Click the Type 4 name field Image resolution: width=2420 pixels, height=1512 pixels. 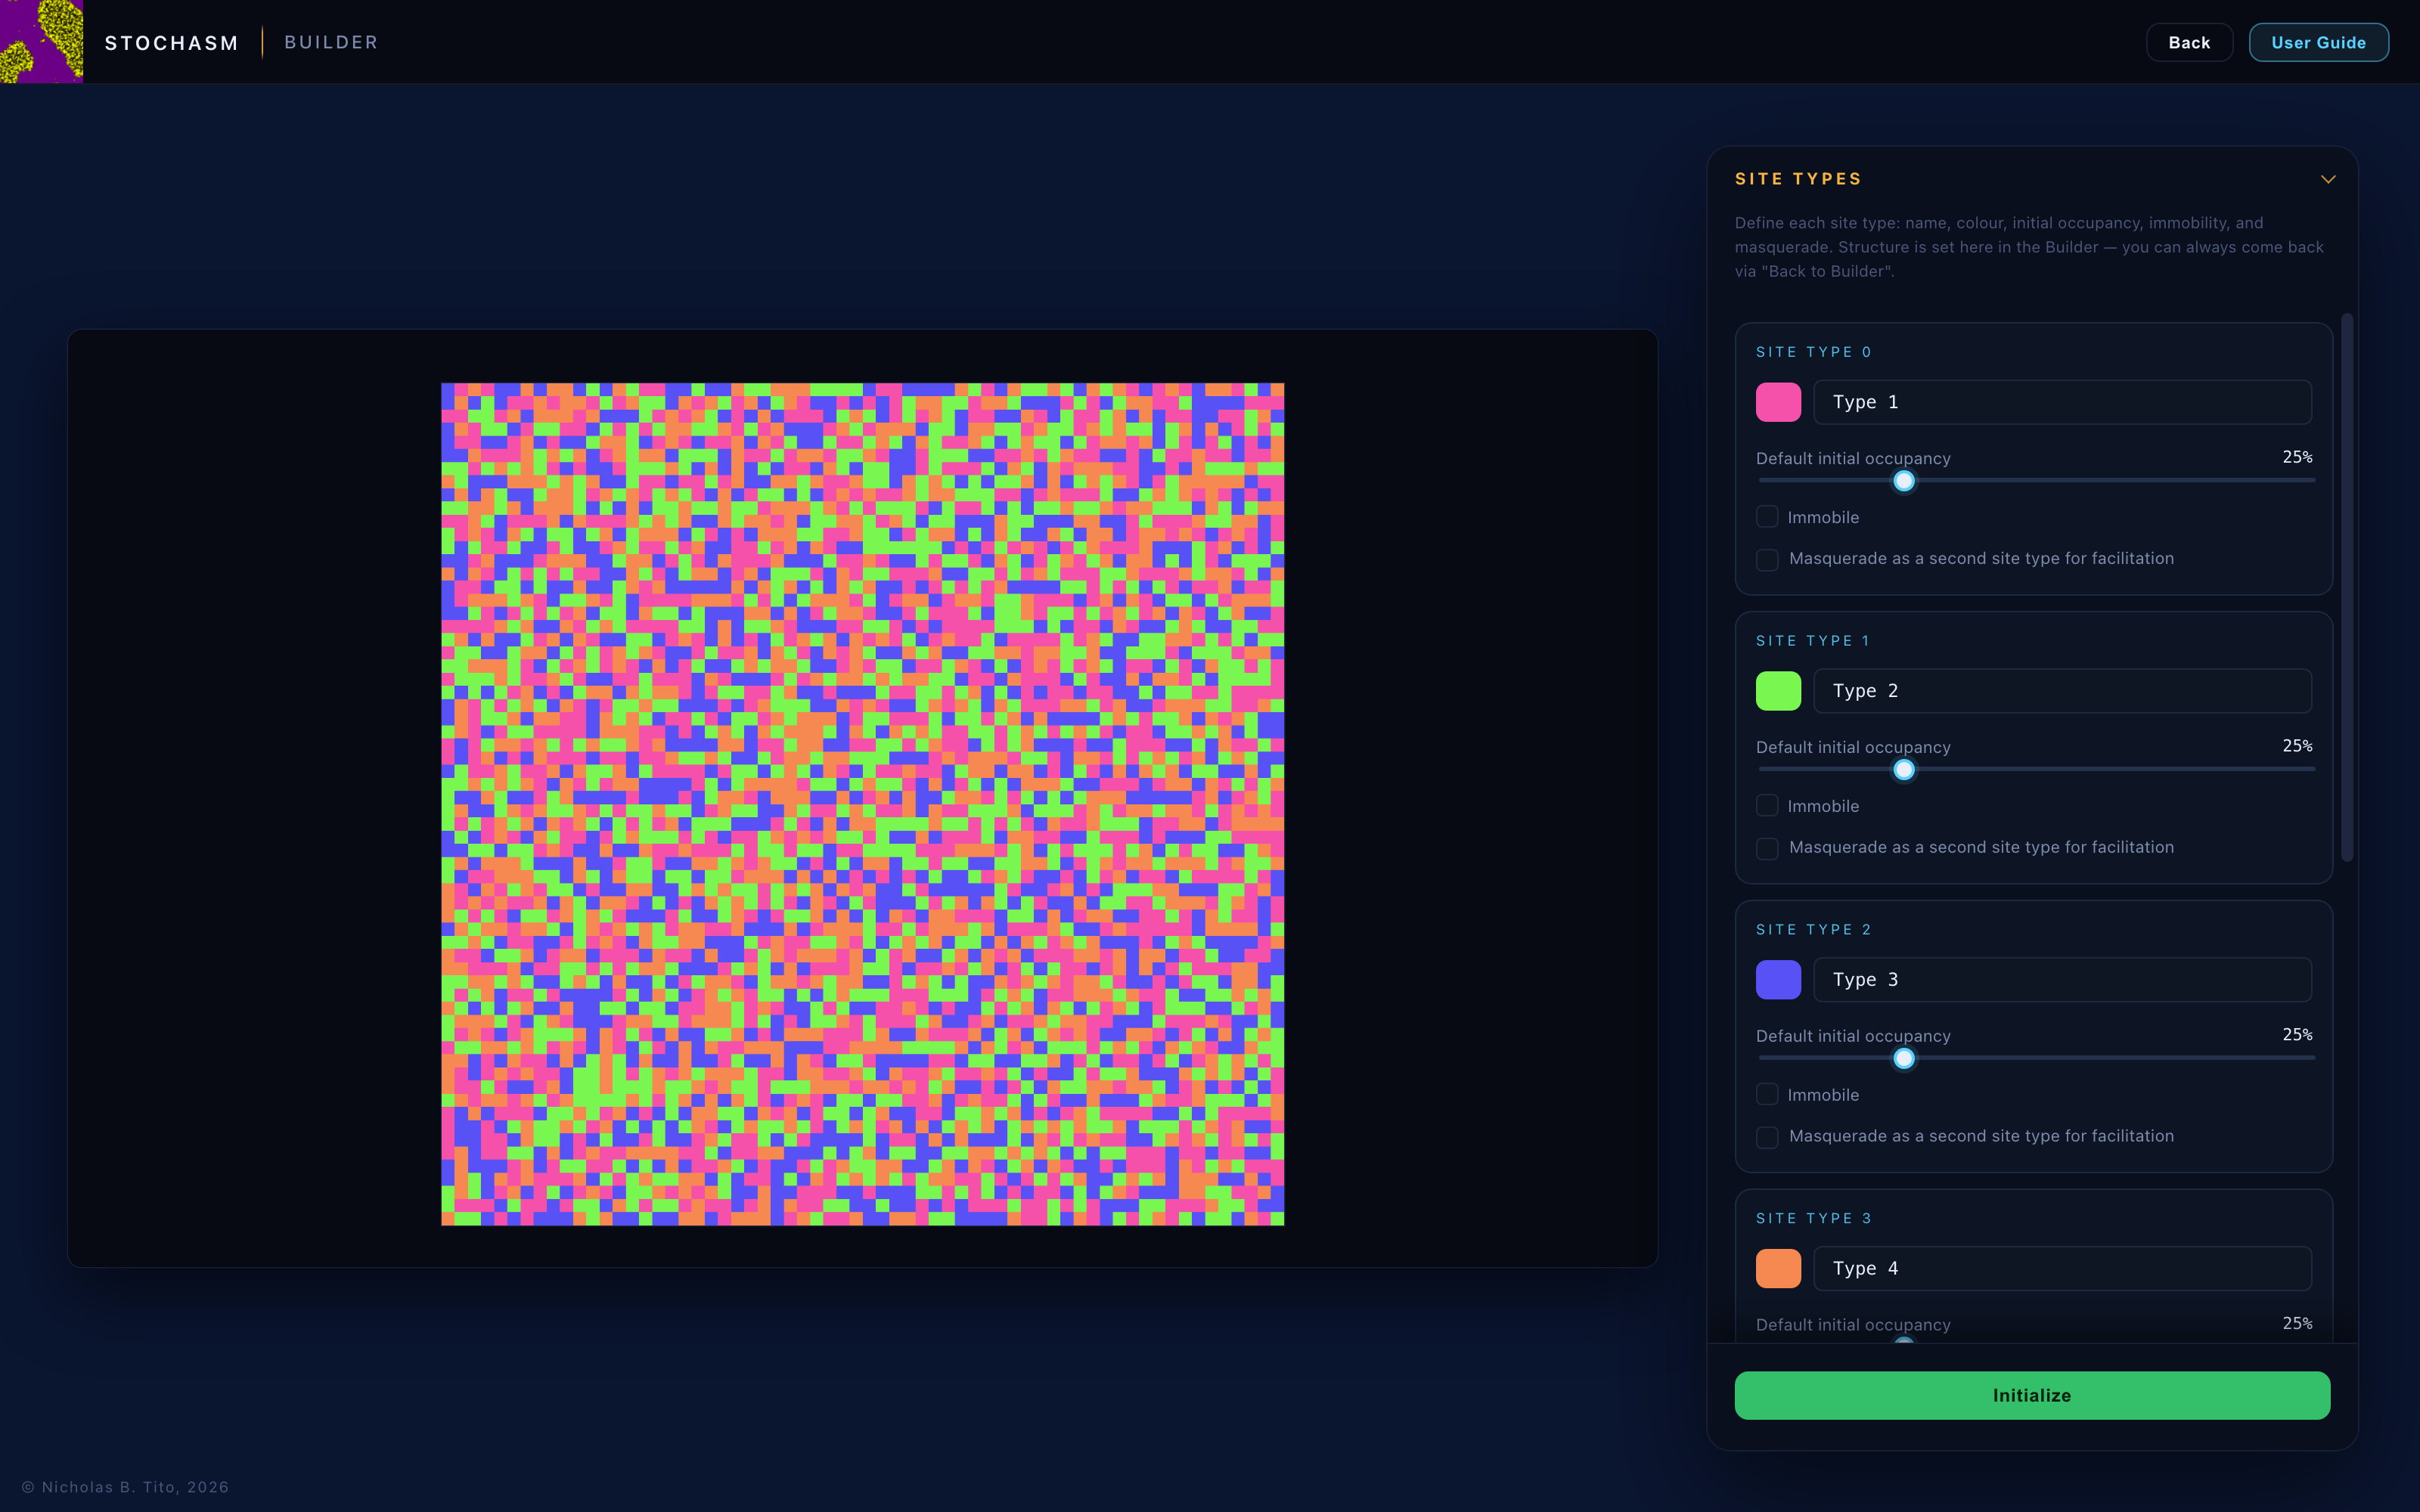point(2062,1268)
